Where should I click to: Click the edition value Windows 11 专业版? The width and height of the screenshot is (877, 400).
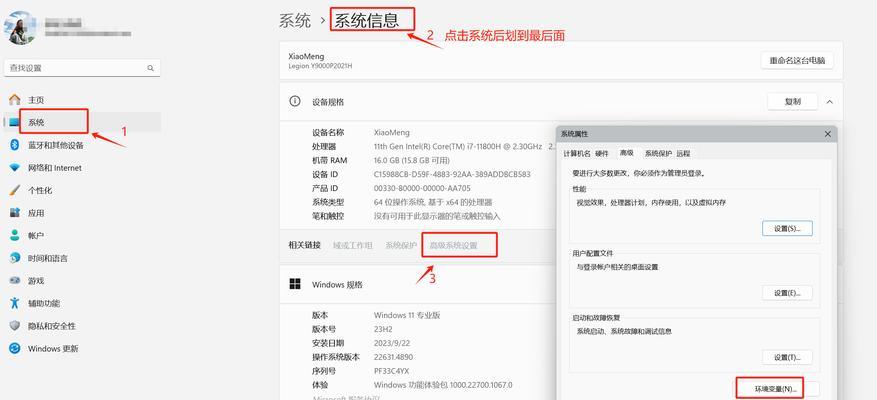pos(407,316)
